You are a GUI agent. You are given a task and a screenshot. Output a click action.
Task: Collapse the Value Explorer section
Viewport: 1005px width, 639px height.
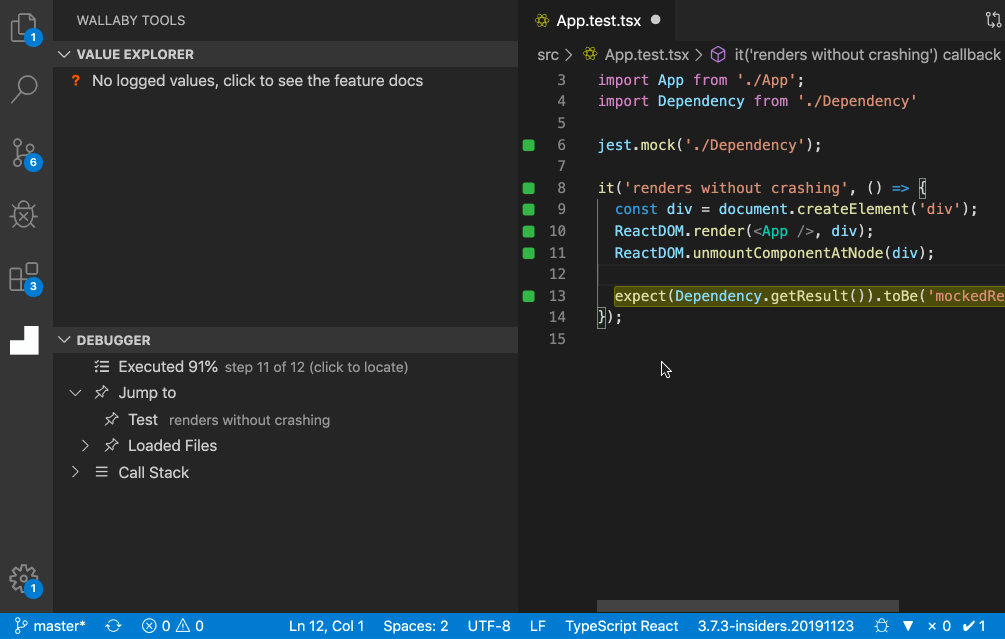pyautogui.click(x=64, y=54)
